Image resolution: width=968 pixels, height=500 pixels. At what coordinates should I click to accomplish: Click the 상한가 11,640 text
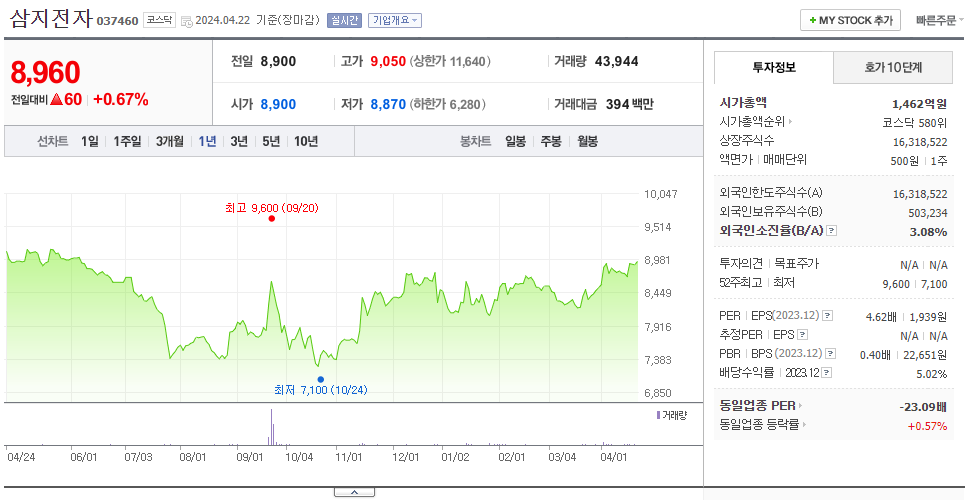tap(449, 62)
